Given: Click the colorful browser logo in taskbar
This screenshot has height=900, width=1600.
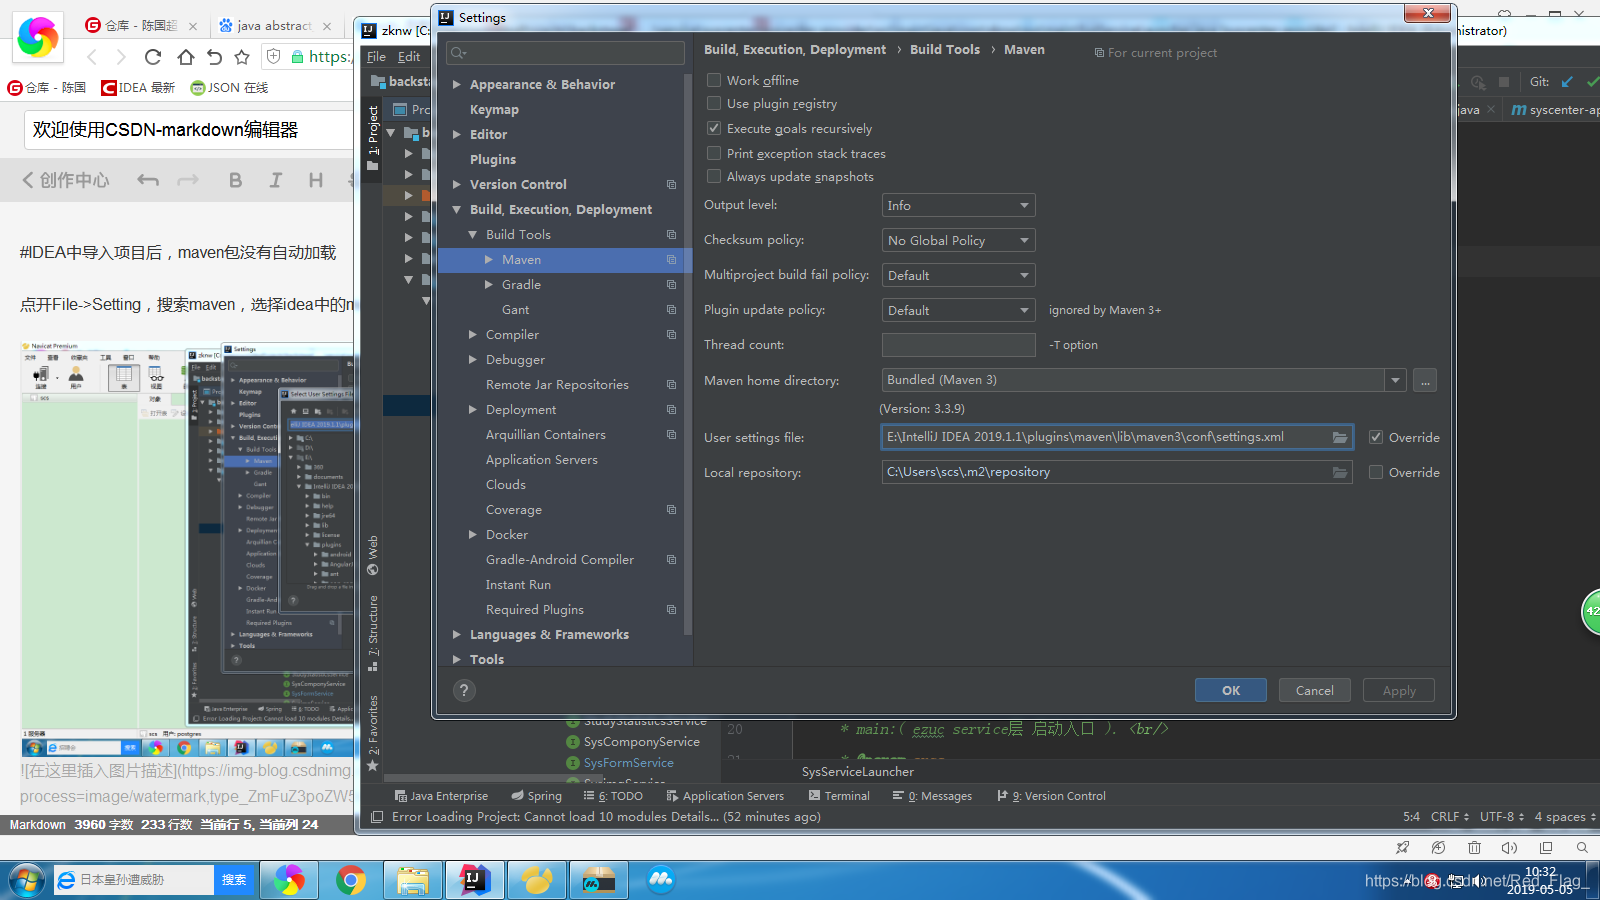Looking at the screenshot, I should tap(289, 880).
